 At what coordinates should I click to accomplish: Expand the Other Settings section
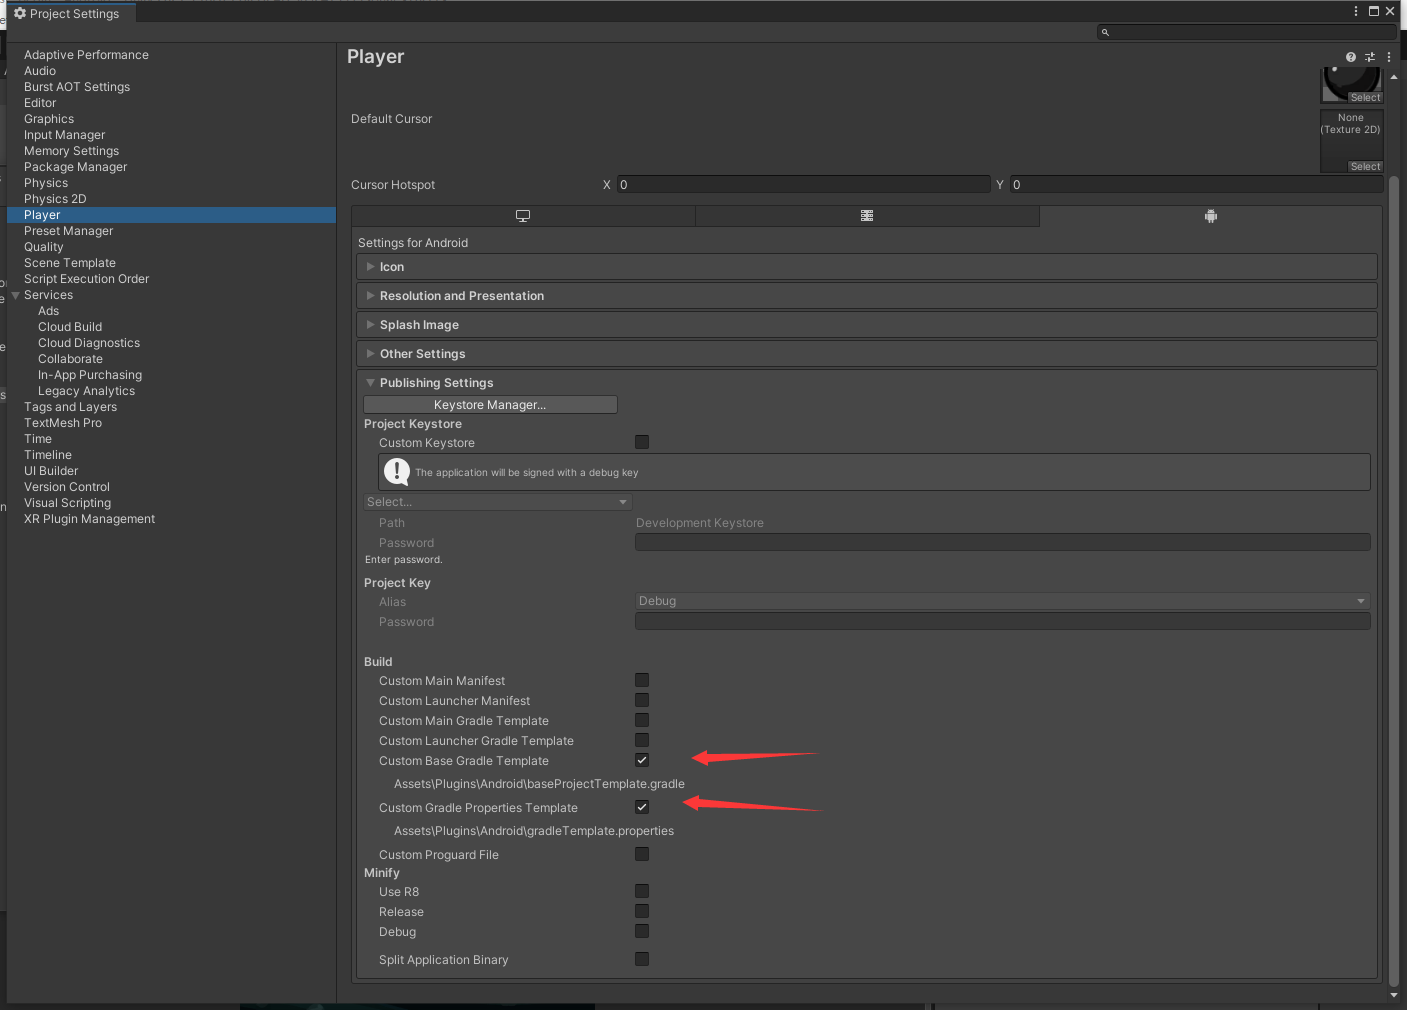(x=866, y=354)
